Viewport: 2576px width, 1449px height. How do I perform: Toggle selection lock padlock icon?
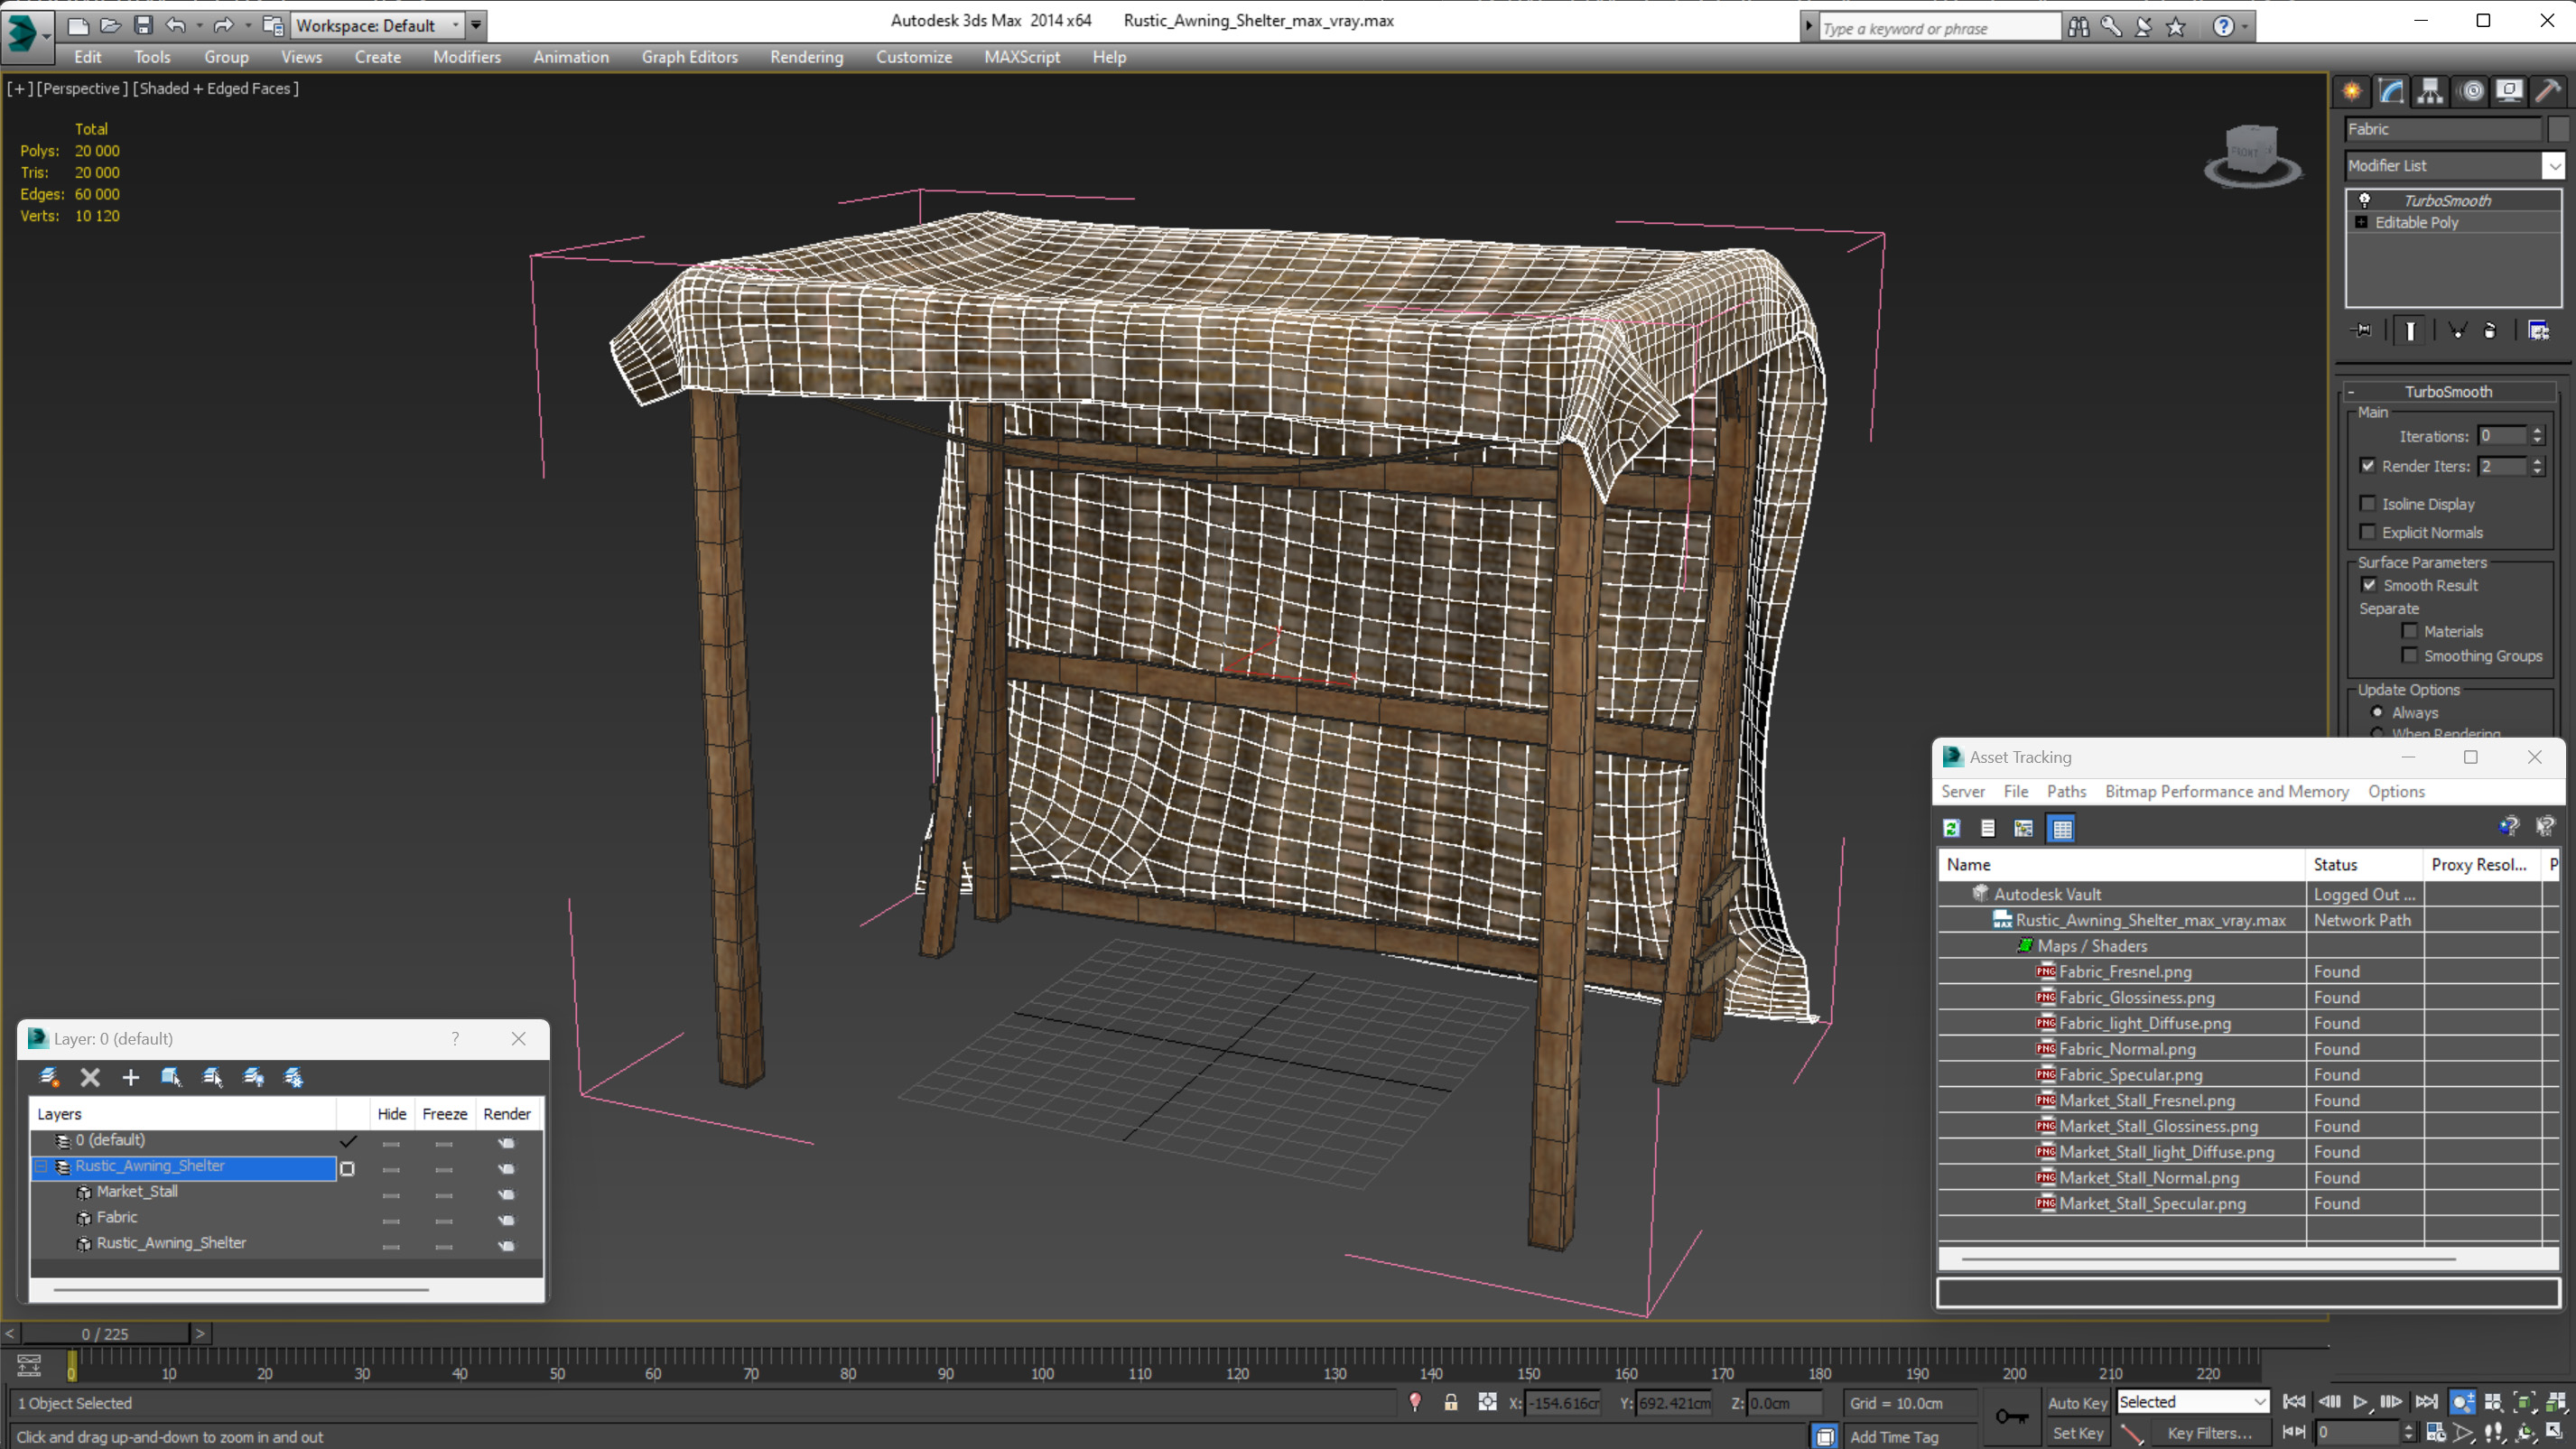[x=1451, y=1402]
